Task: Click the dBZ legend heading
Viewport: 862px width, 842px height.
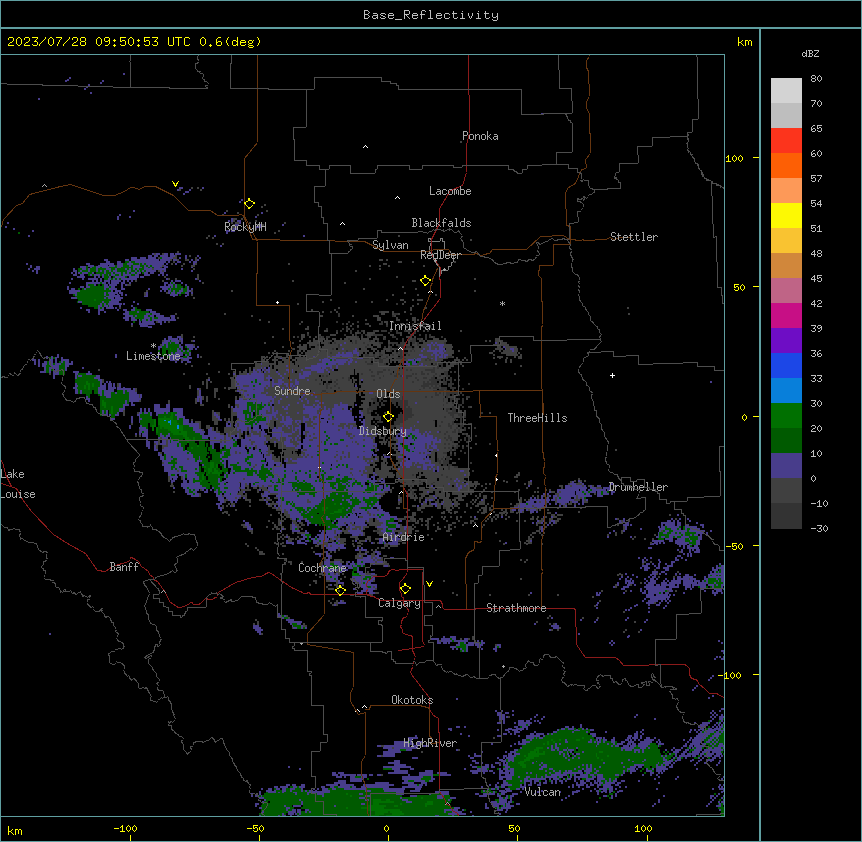Action: pos(810,54)
